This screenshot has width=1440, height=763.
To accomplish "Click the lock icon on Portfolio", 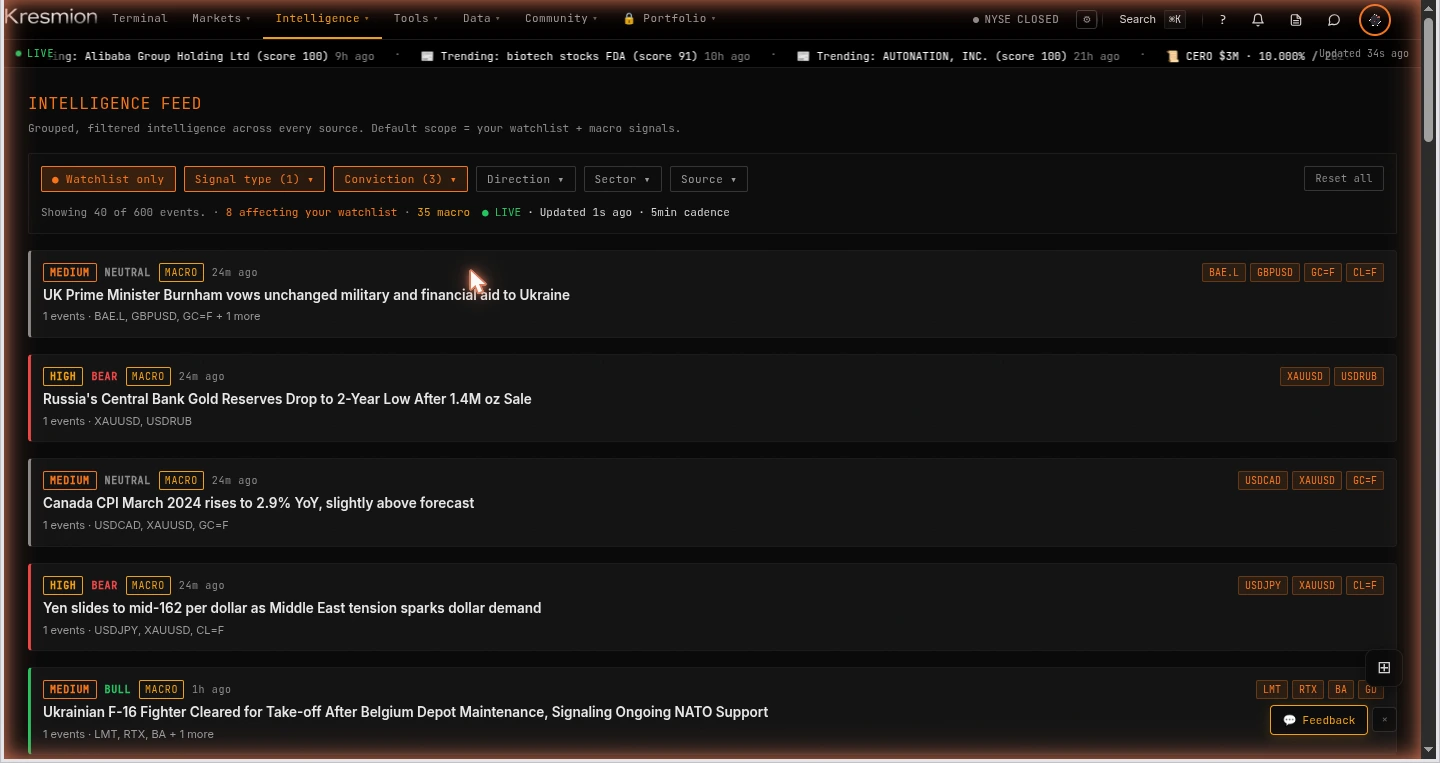I will 629,18.
